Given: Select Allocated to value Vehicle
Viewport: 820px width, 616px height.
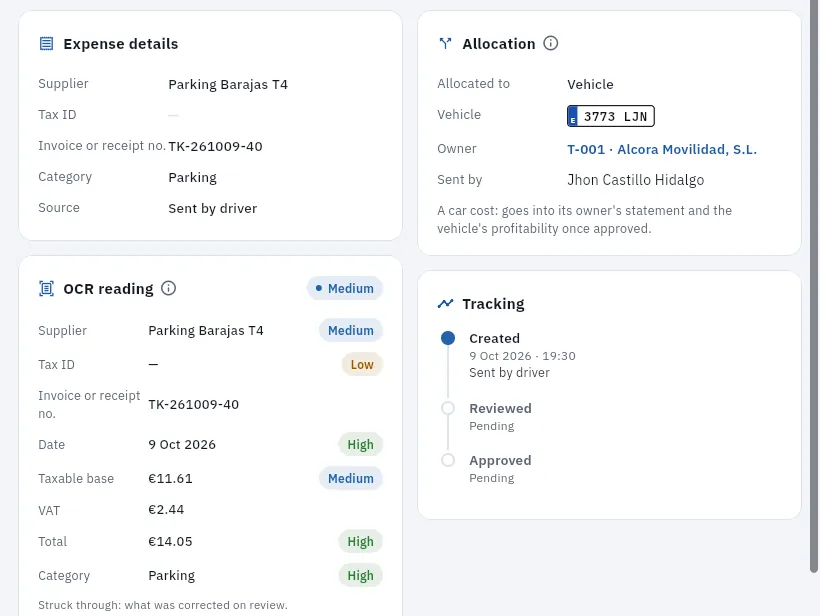Looking at the screenshot, I should tap(590, 85).
